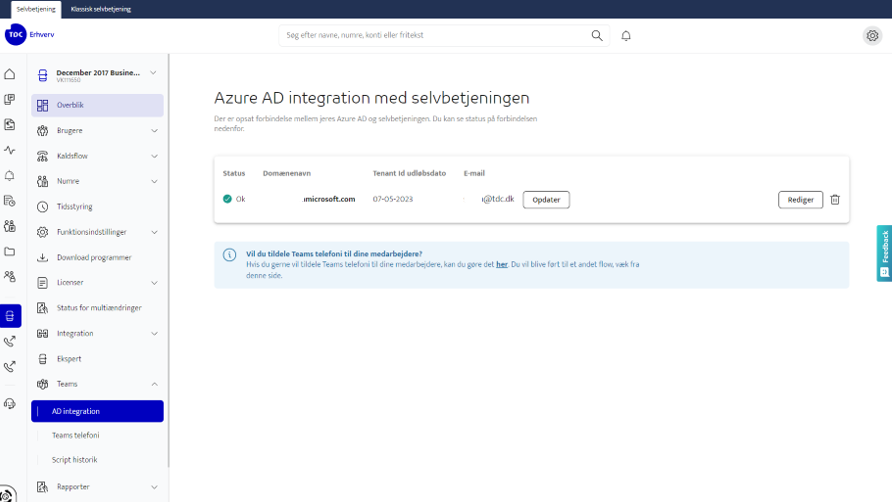The image size is (893, 502).
Task: Click the Ok status value
Action: pyautogui.click(x=234, y=199)
